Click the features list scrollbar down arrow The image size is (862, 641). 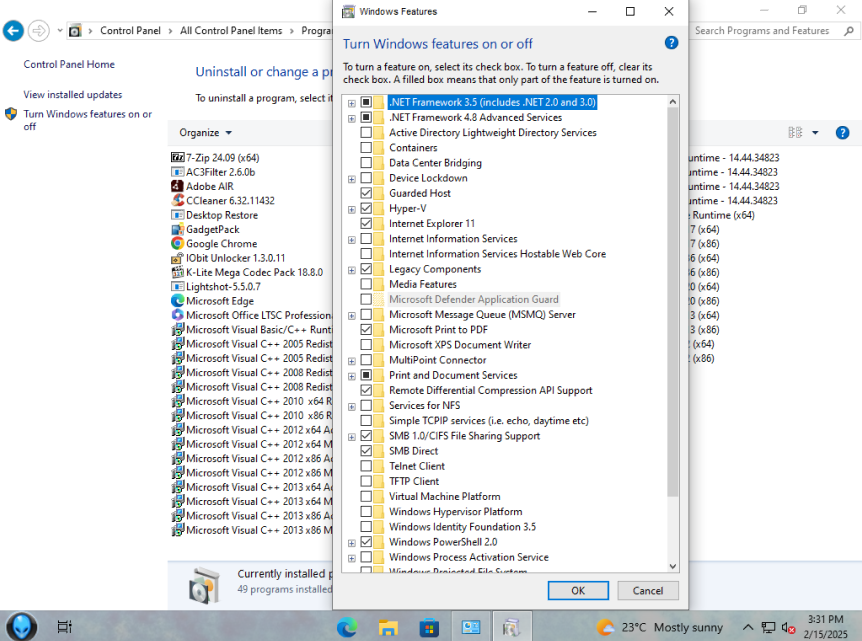click(673, 566)
